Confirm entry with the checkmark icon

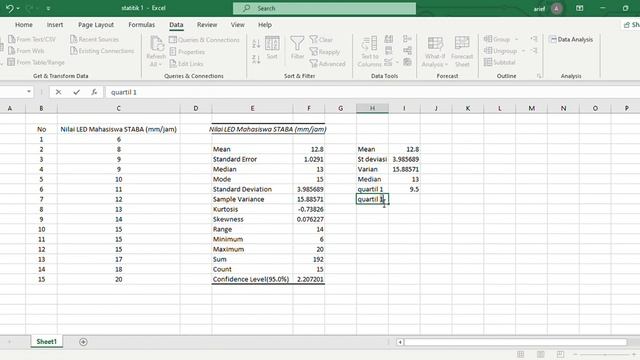(76, 92)
